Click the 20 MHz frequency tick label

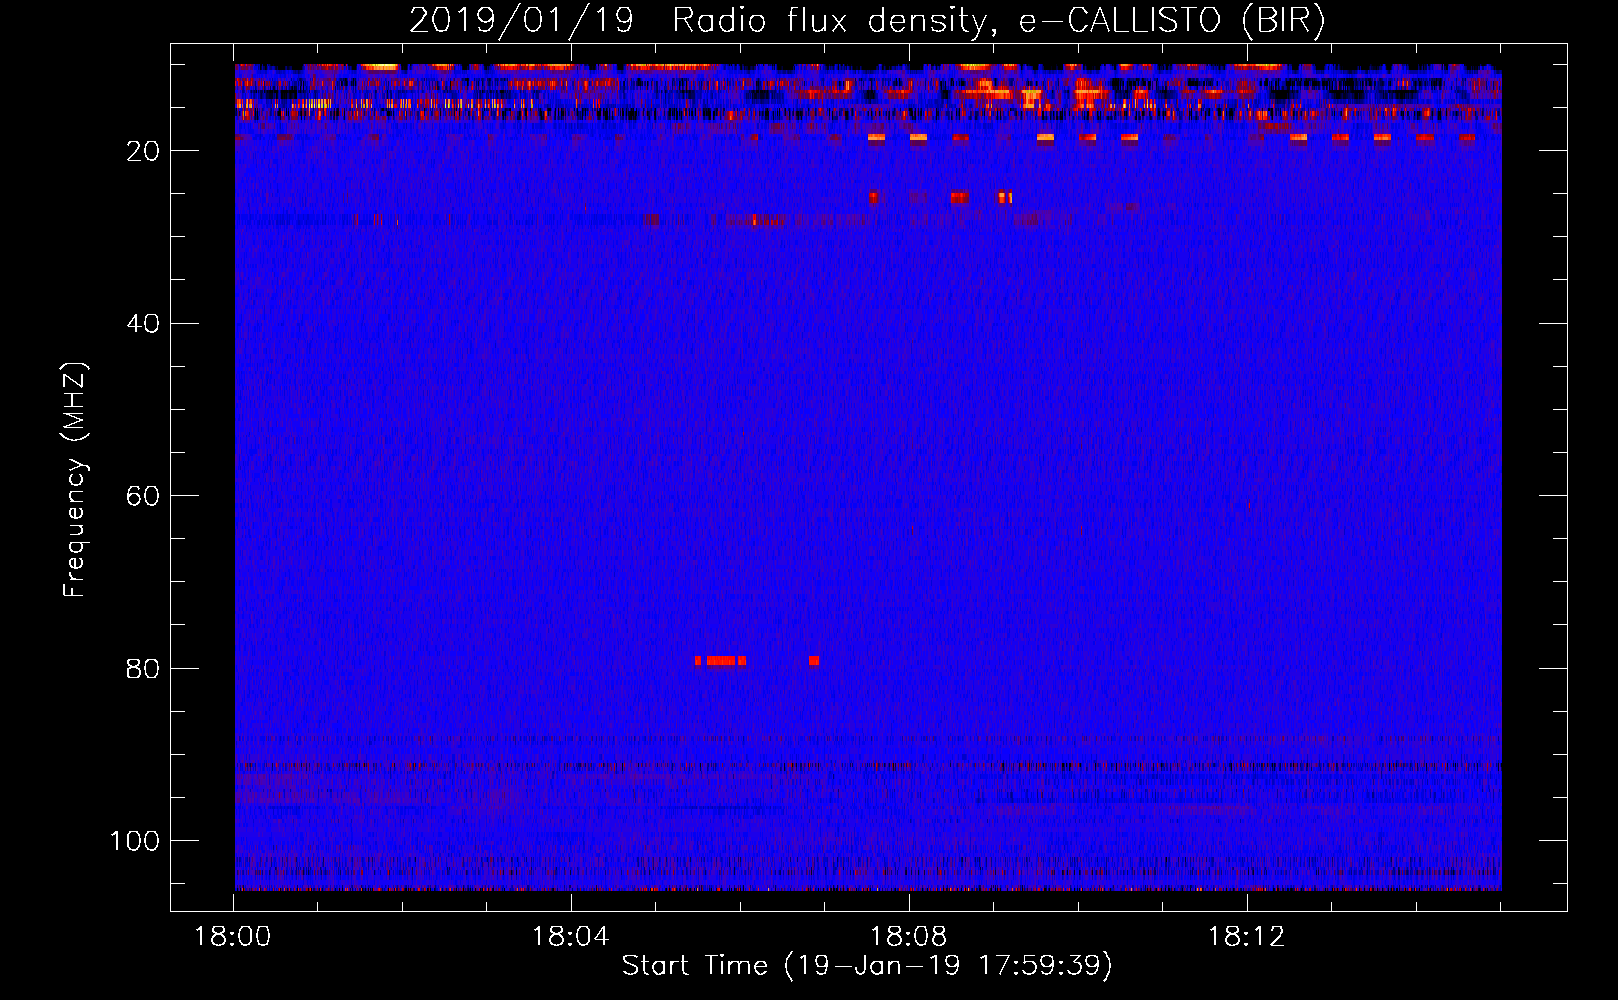point(143,151)
